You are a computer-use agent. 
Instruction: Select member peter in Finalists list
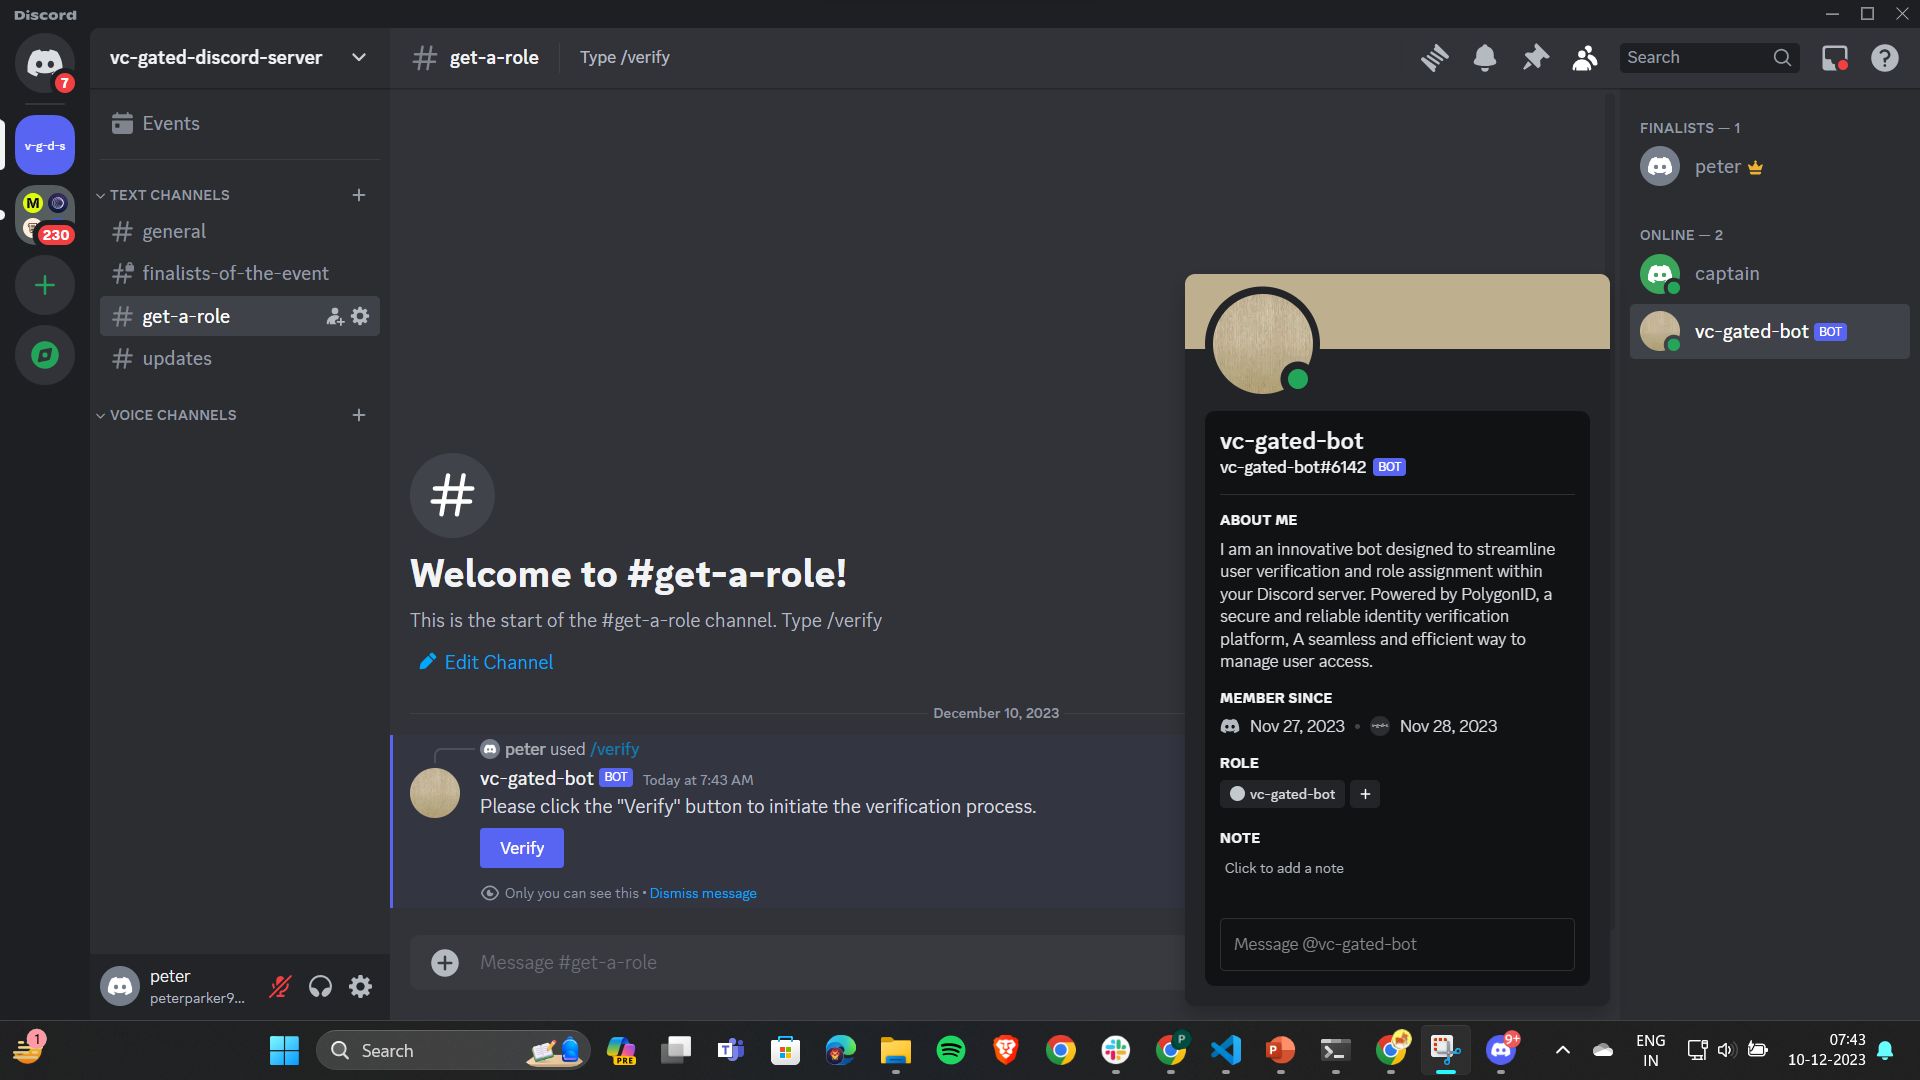(x=1770, y=167)
